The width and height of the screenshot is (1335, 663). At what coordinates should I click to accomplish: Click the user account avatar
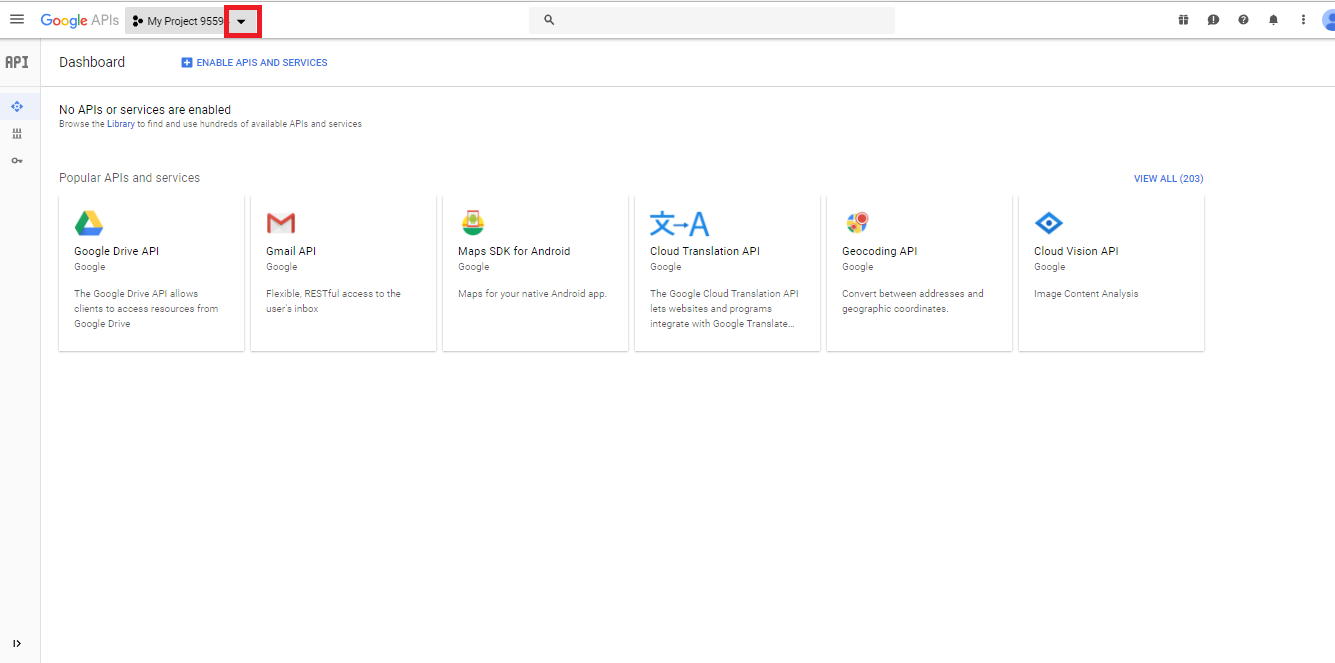[x=1328, y=20]
